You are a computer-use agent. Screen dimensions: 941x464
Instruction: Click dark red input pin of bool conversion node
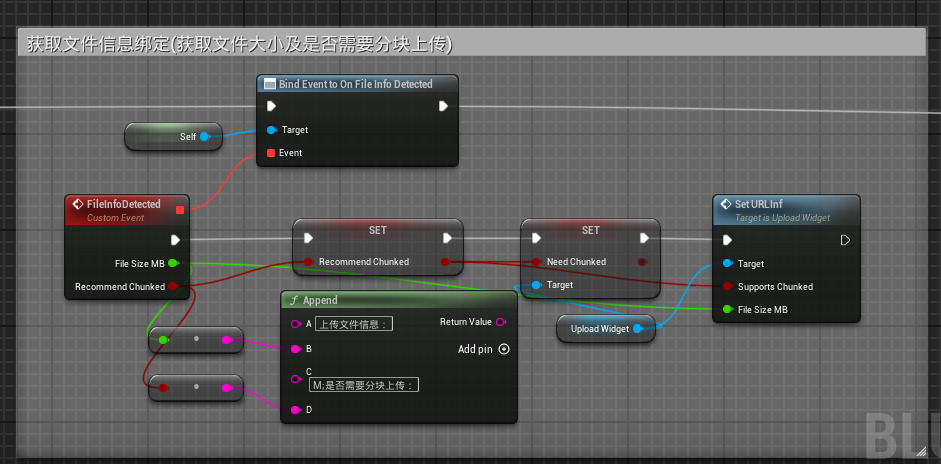click(x=163, y=388)
